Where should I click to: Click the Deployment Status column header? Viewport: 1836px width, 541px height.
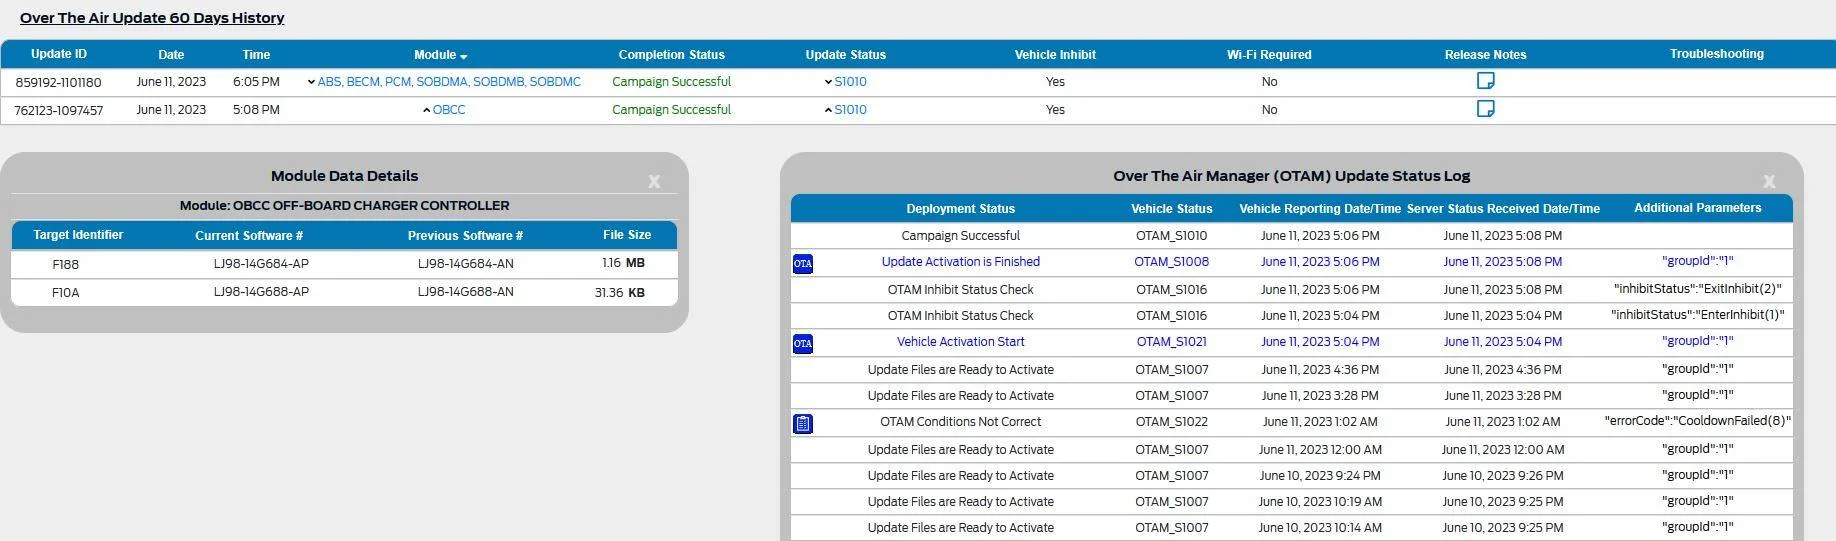coord(960,209)
